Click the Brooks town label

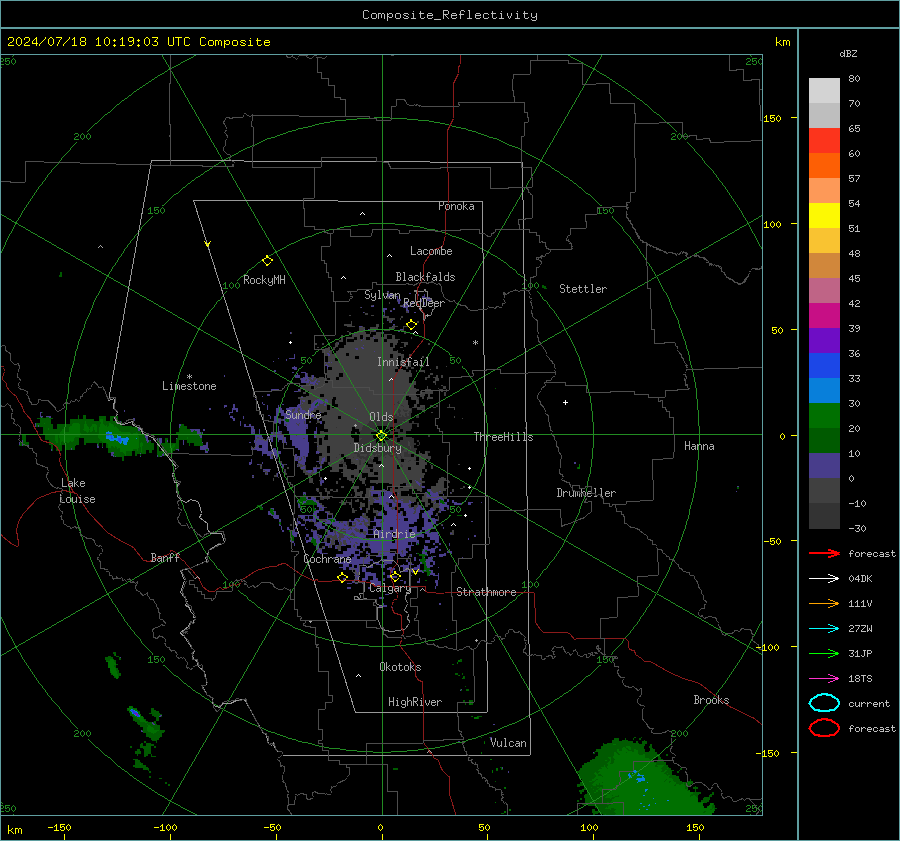[711, 700]
